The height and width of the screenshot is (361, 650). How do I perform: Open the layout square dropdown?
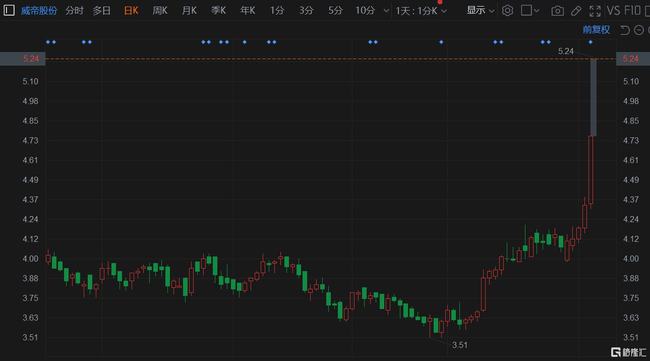[x=530, y=11]
